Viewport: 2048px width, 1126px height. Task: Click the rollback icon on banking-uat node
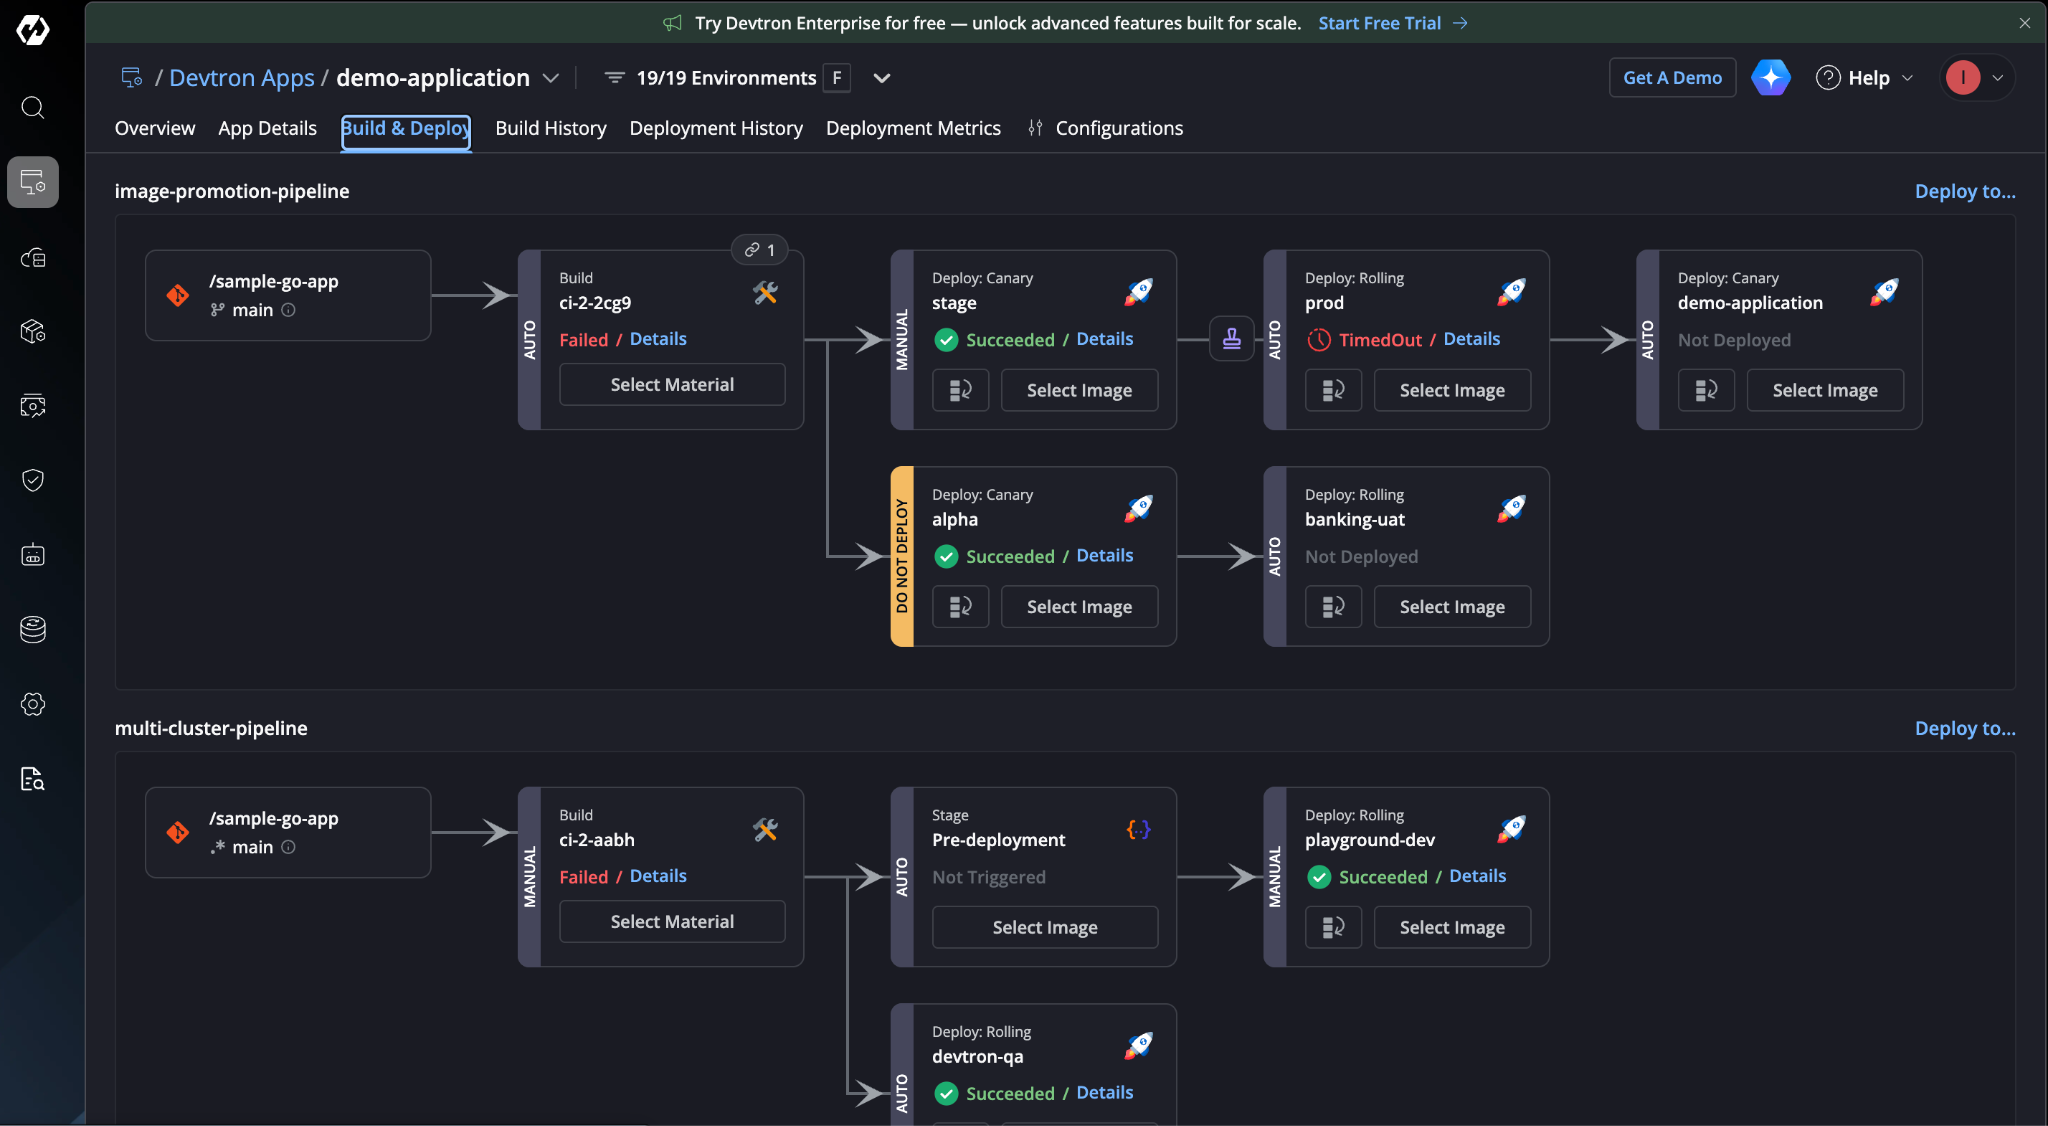1333,607
